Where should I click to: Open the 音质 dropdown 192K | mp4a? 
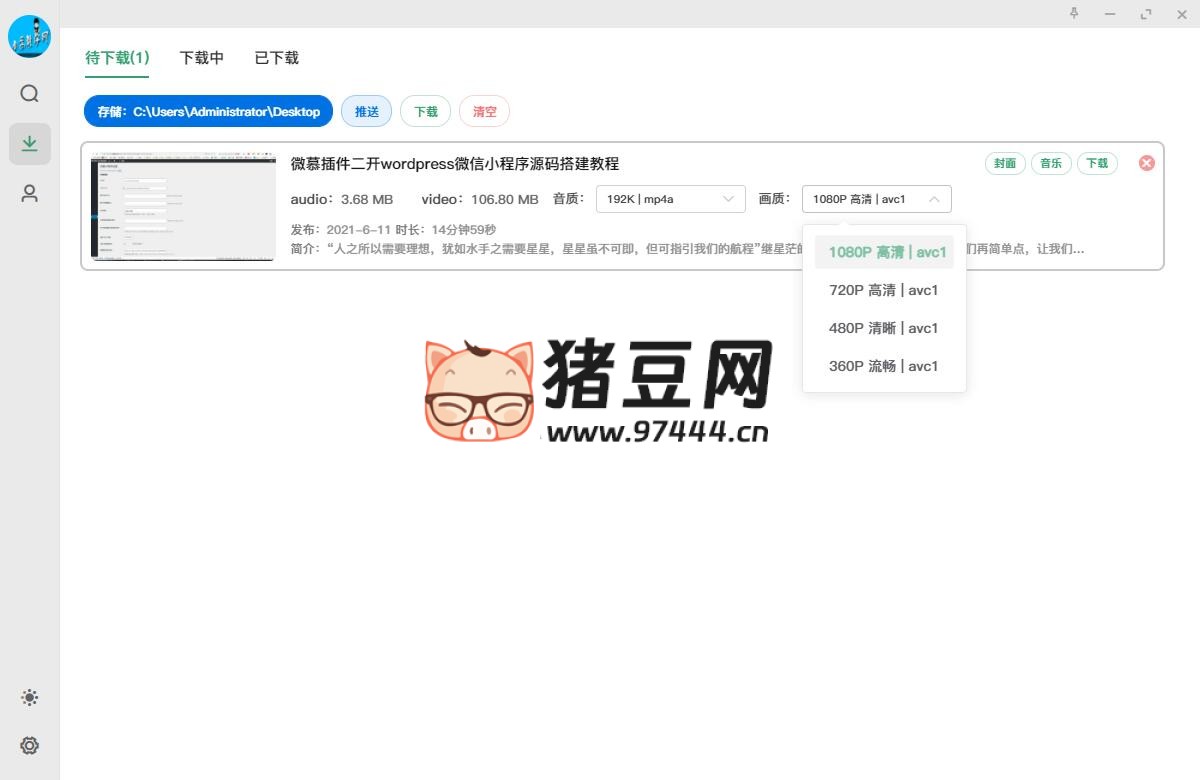coord(671,199)
